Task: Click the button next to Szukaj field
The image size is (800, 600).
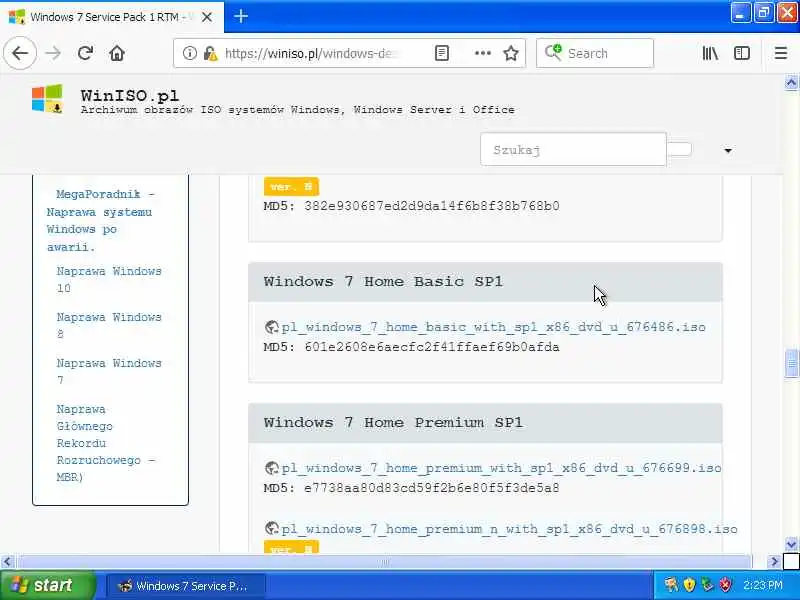Action: tap(679, 149)
